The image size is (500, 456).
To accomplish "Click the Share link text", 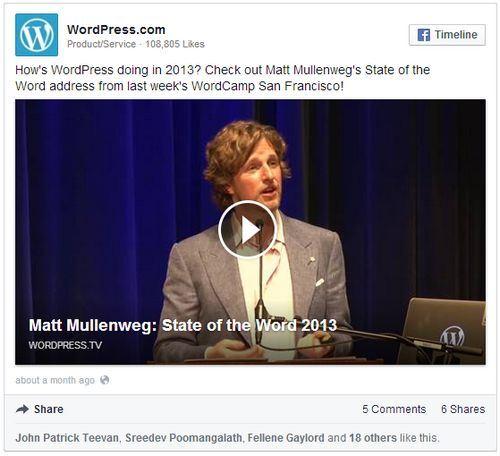I will (x=49, y=409).
